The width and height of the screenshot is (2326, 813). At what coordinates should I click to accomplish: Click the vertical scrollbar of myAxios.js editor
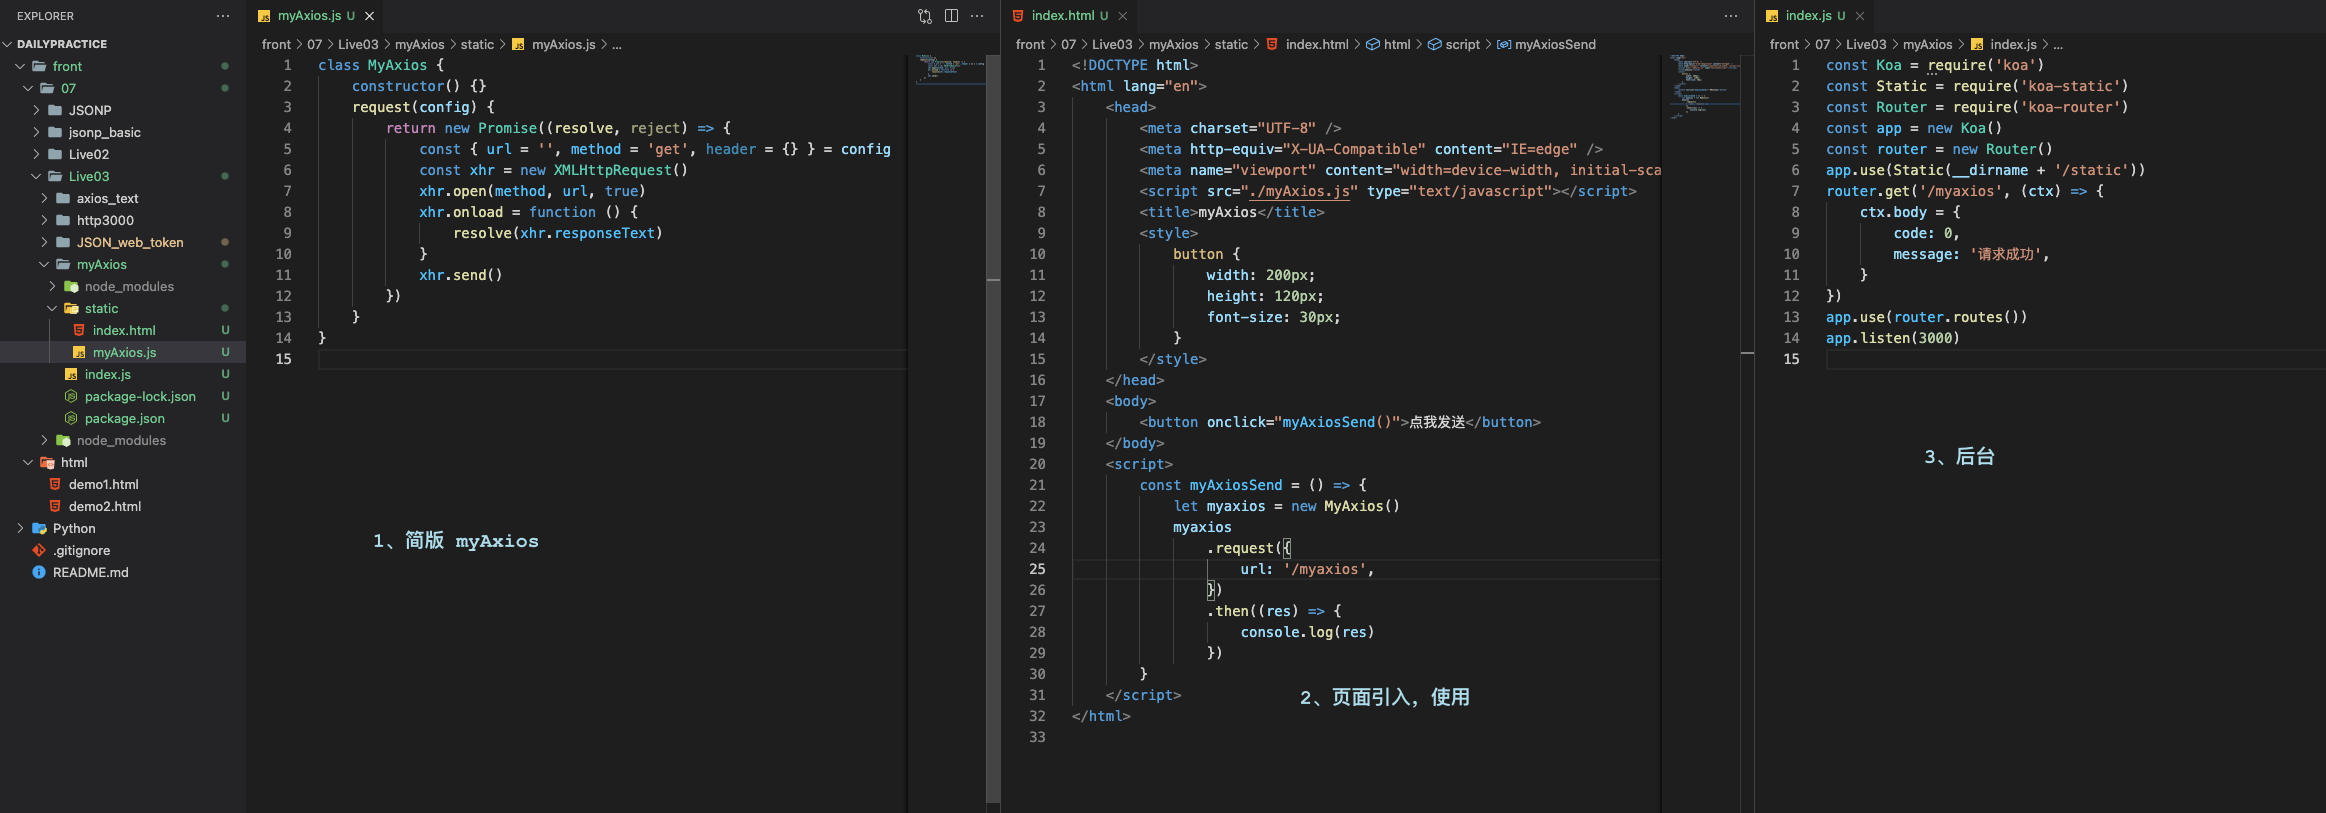point(993,430)
